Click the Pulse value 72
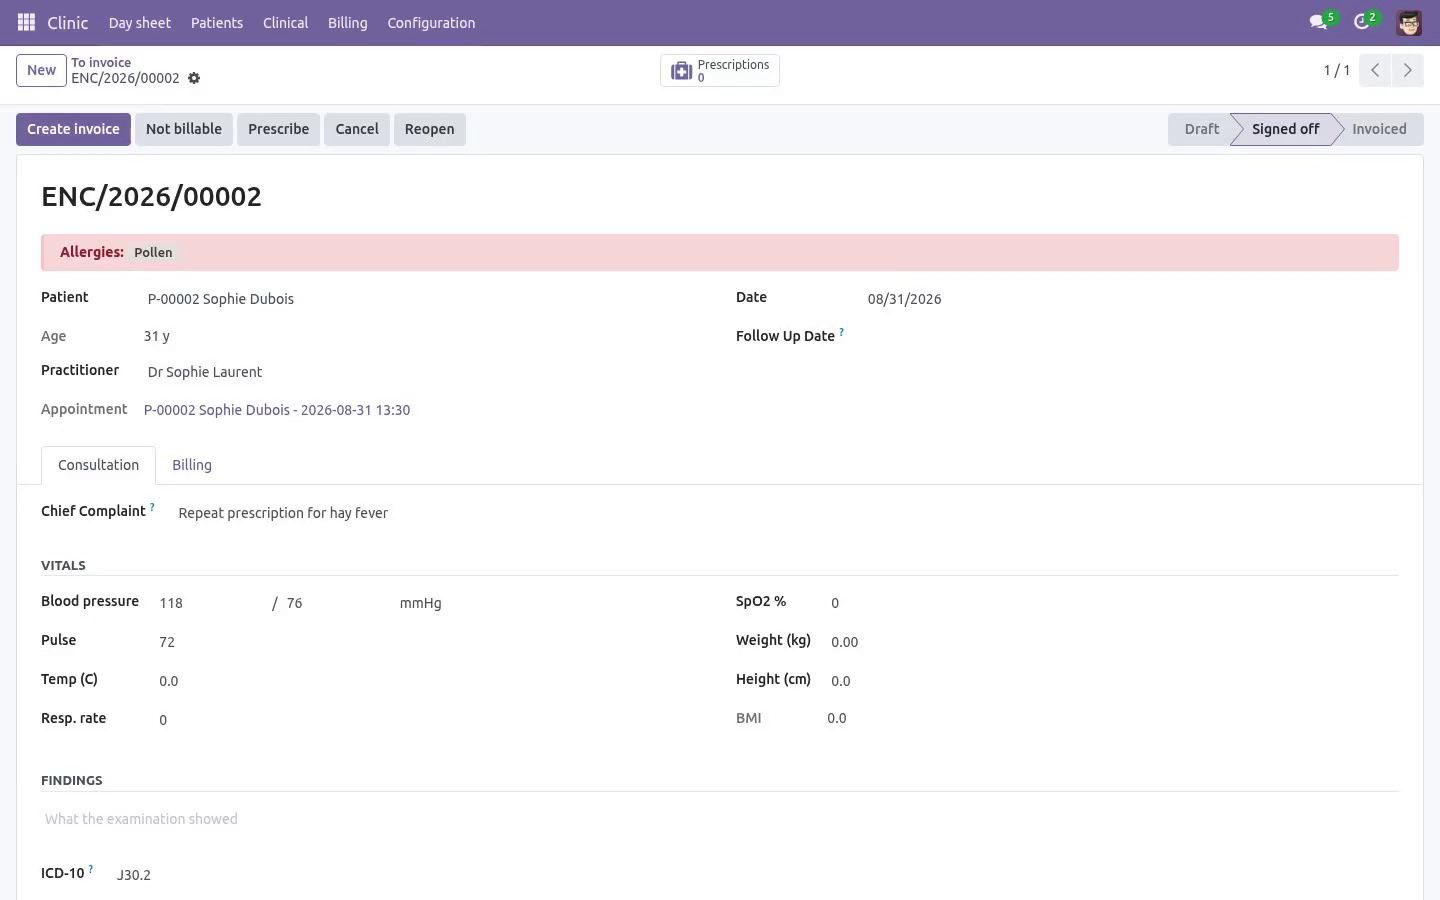The image size is (1440, 900). point(167,642)
